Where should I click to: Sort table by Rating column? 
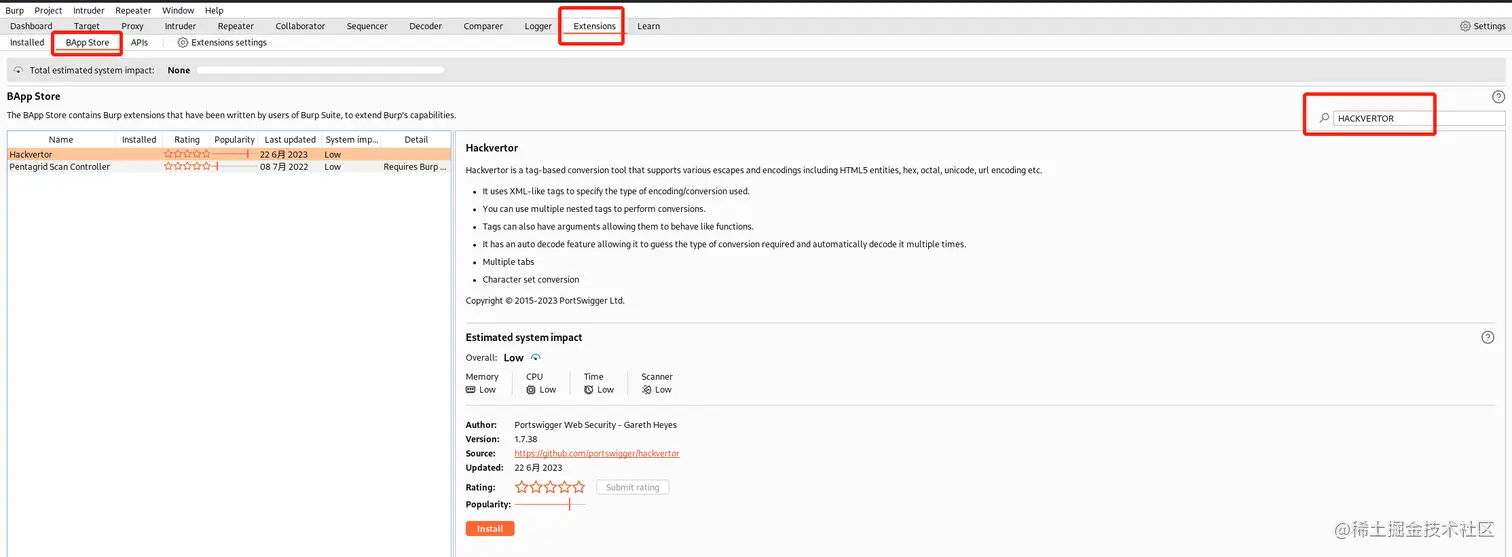[187, 139]
